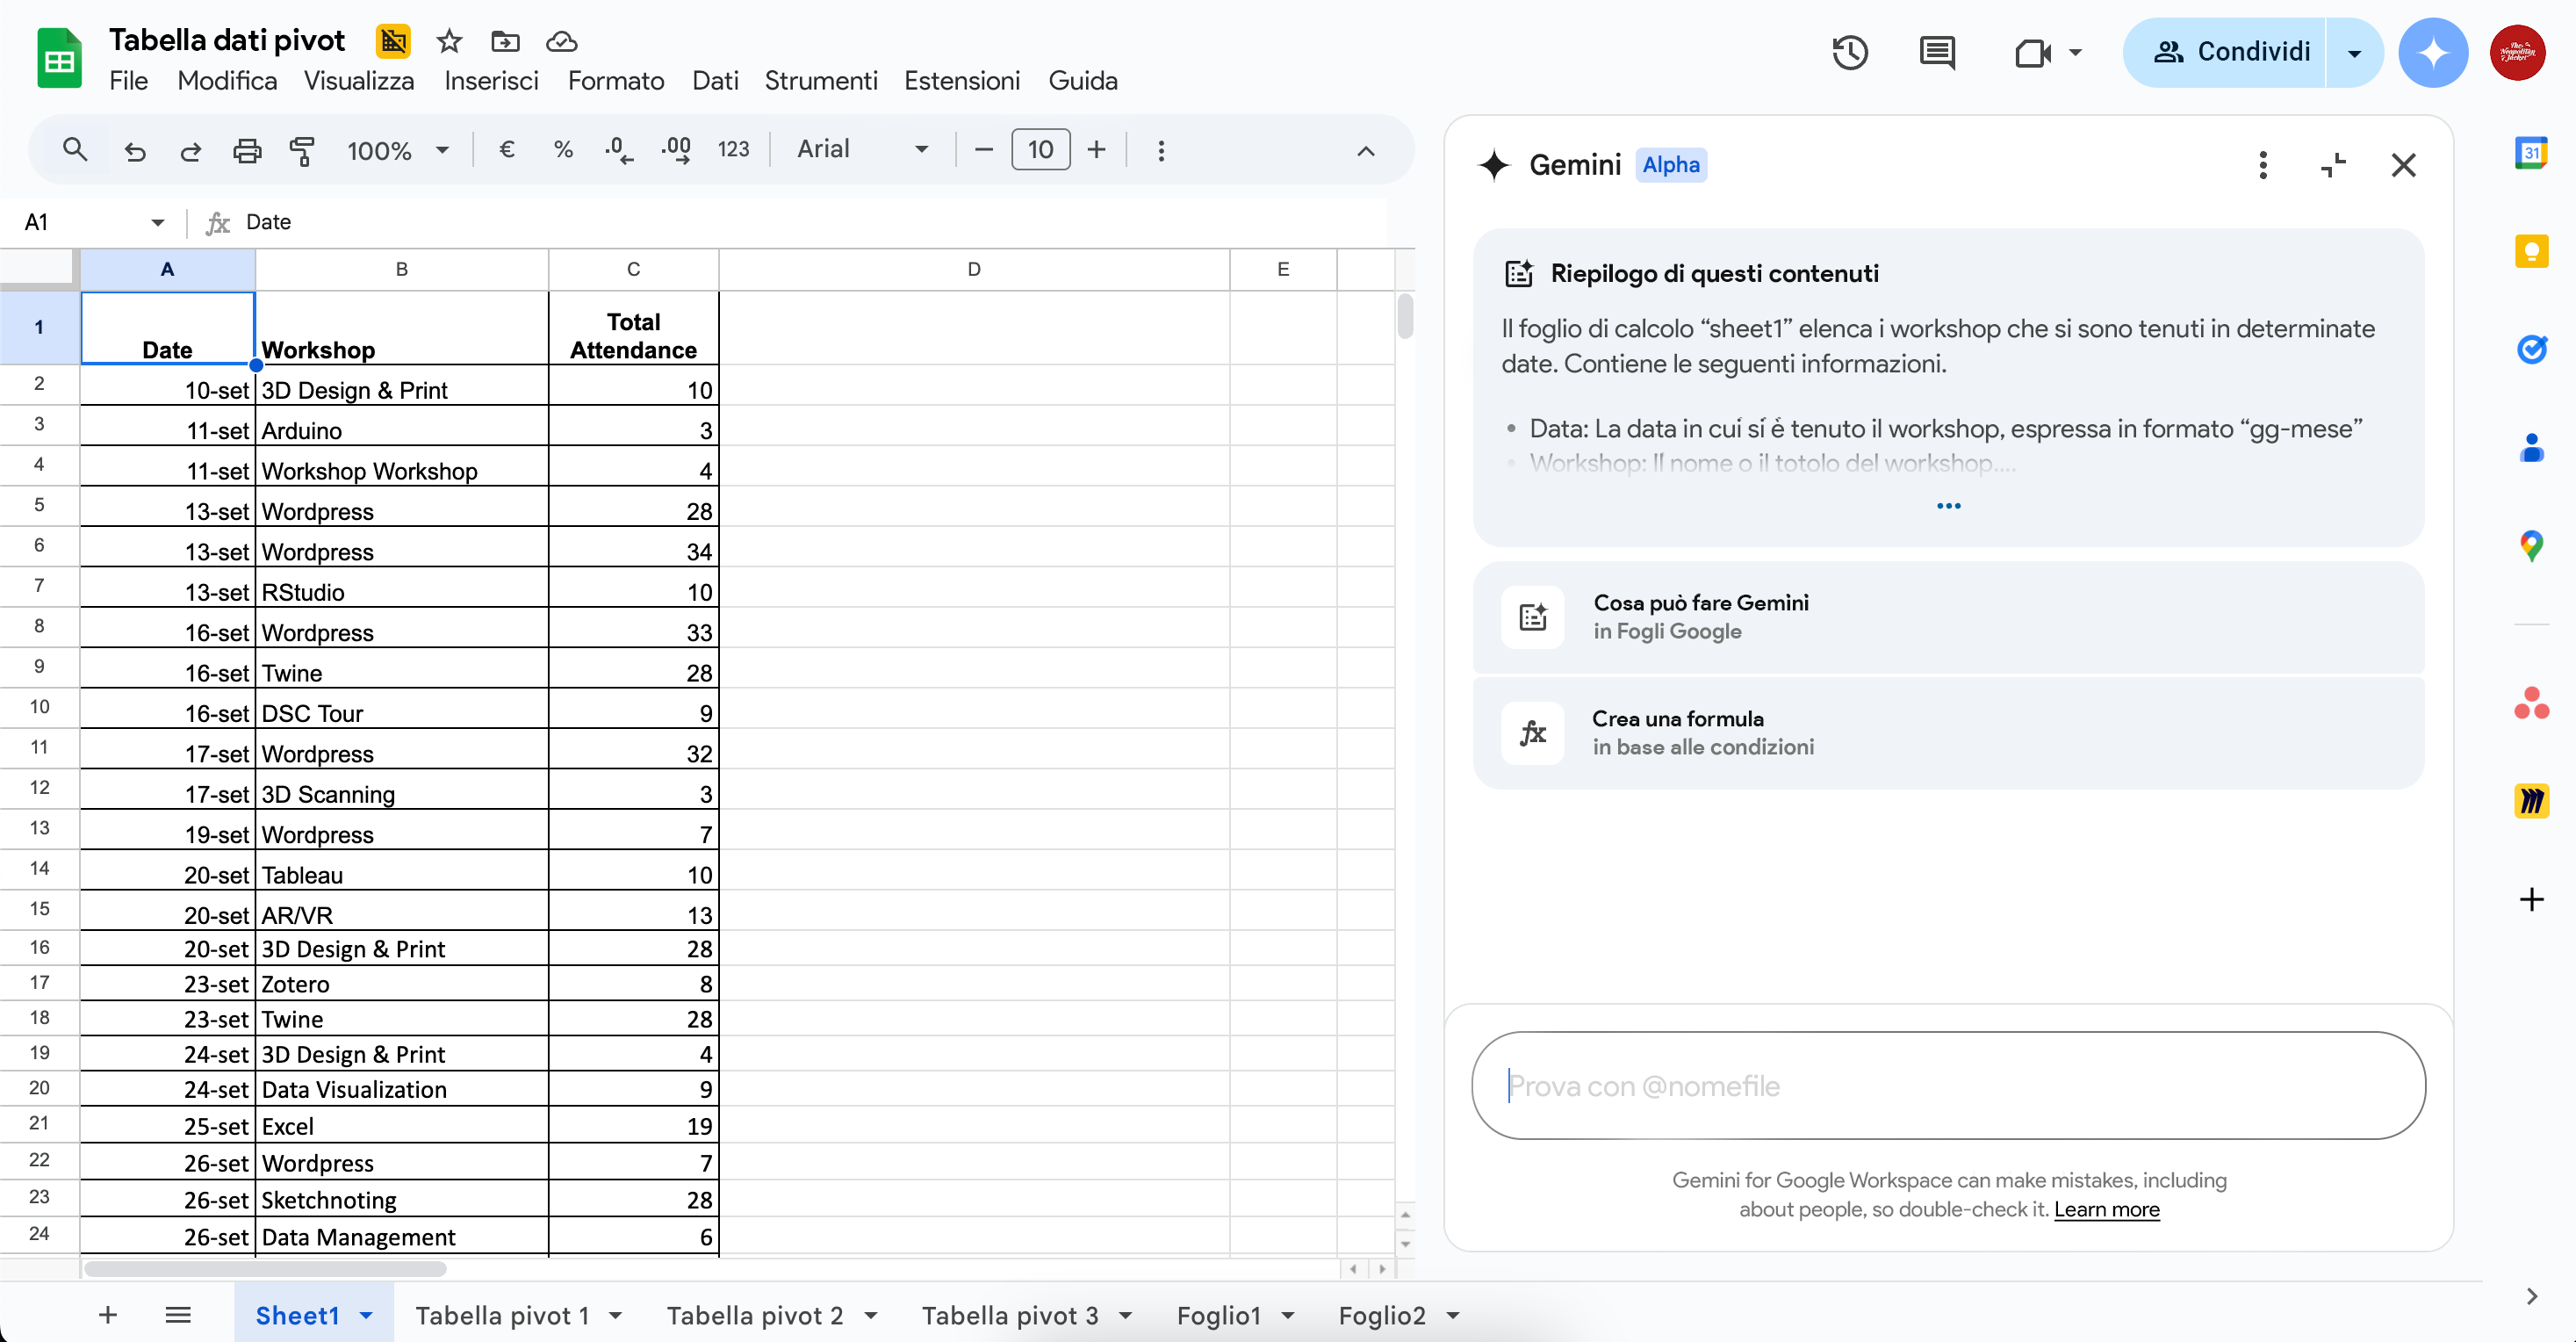Increase font size with plus button
This screenshot has height=1342, width=2576.
click(x=1096, y=150)
